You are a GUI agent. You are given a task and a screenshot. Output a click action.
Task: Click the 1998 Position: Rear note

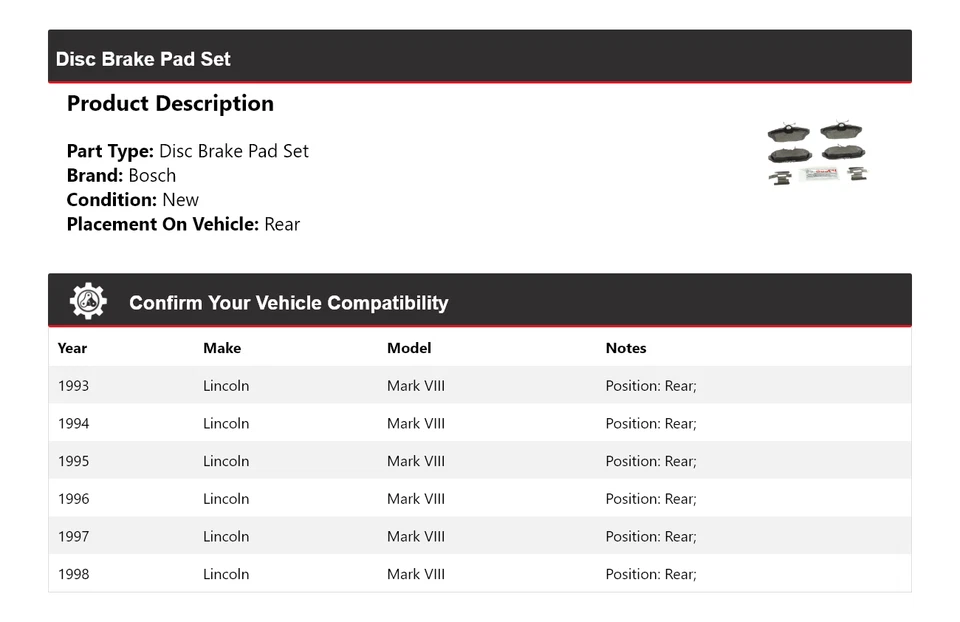(x=651, y=574)
